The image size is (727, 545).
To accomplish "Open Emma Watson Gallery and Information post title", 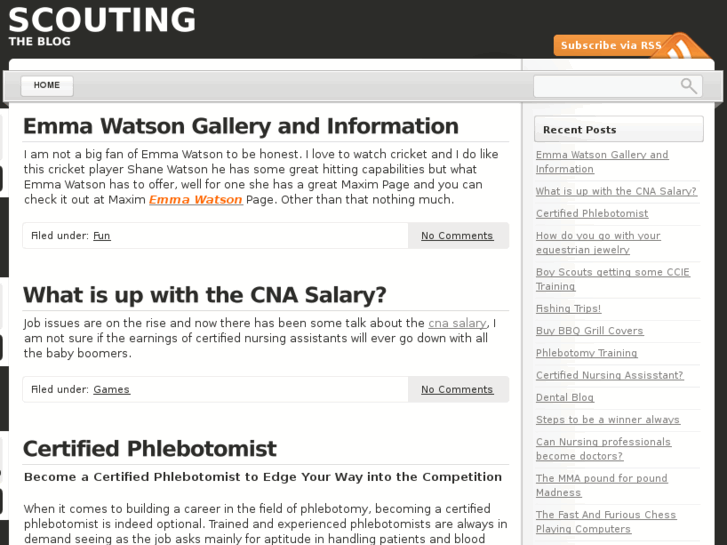I will pos(240,126).
